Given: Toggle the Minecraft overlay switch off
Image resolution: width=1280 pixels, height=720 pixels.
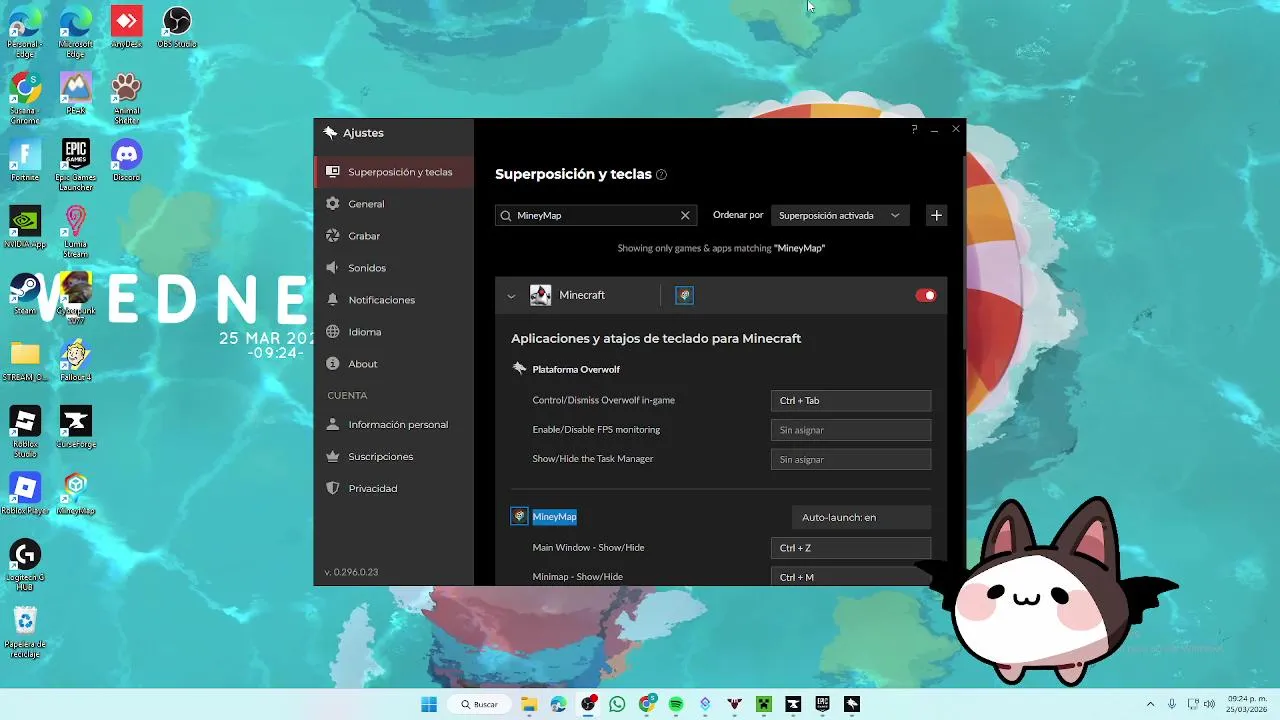Looking at the screenshot, I should pyautogui.click(x=925, y=295).
